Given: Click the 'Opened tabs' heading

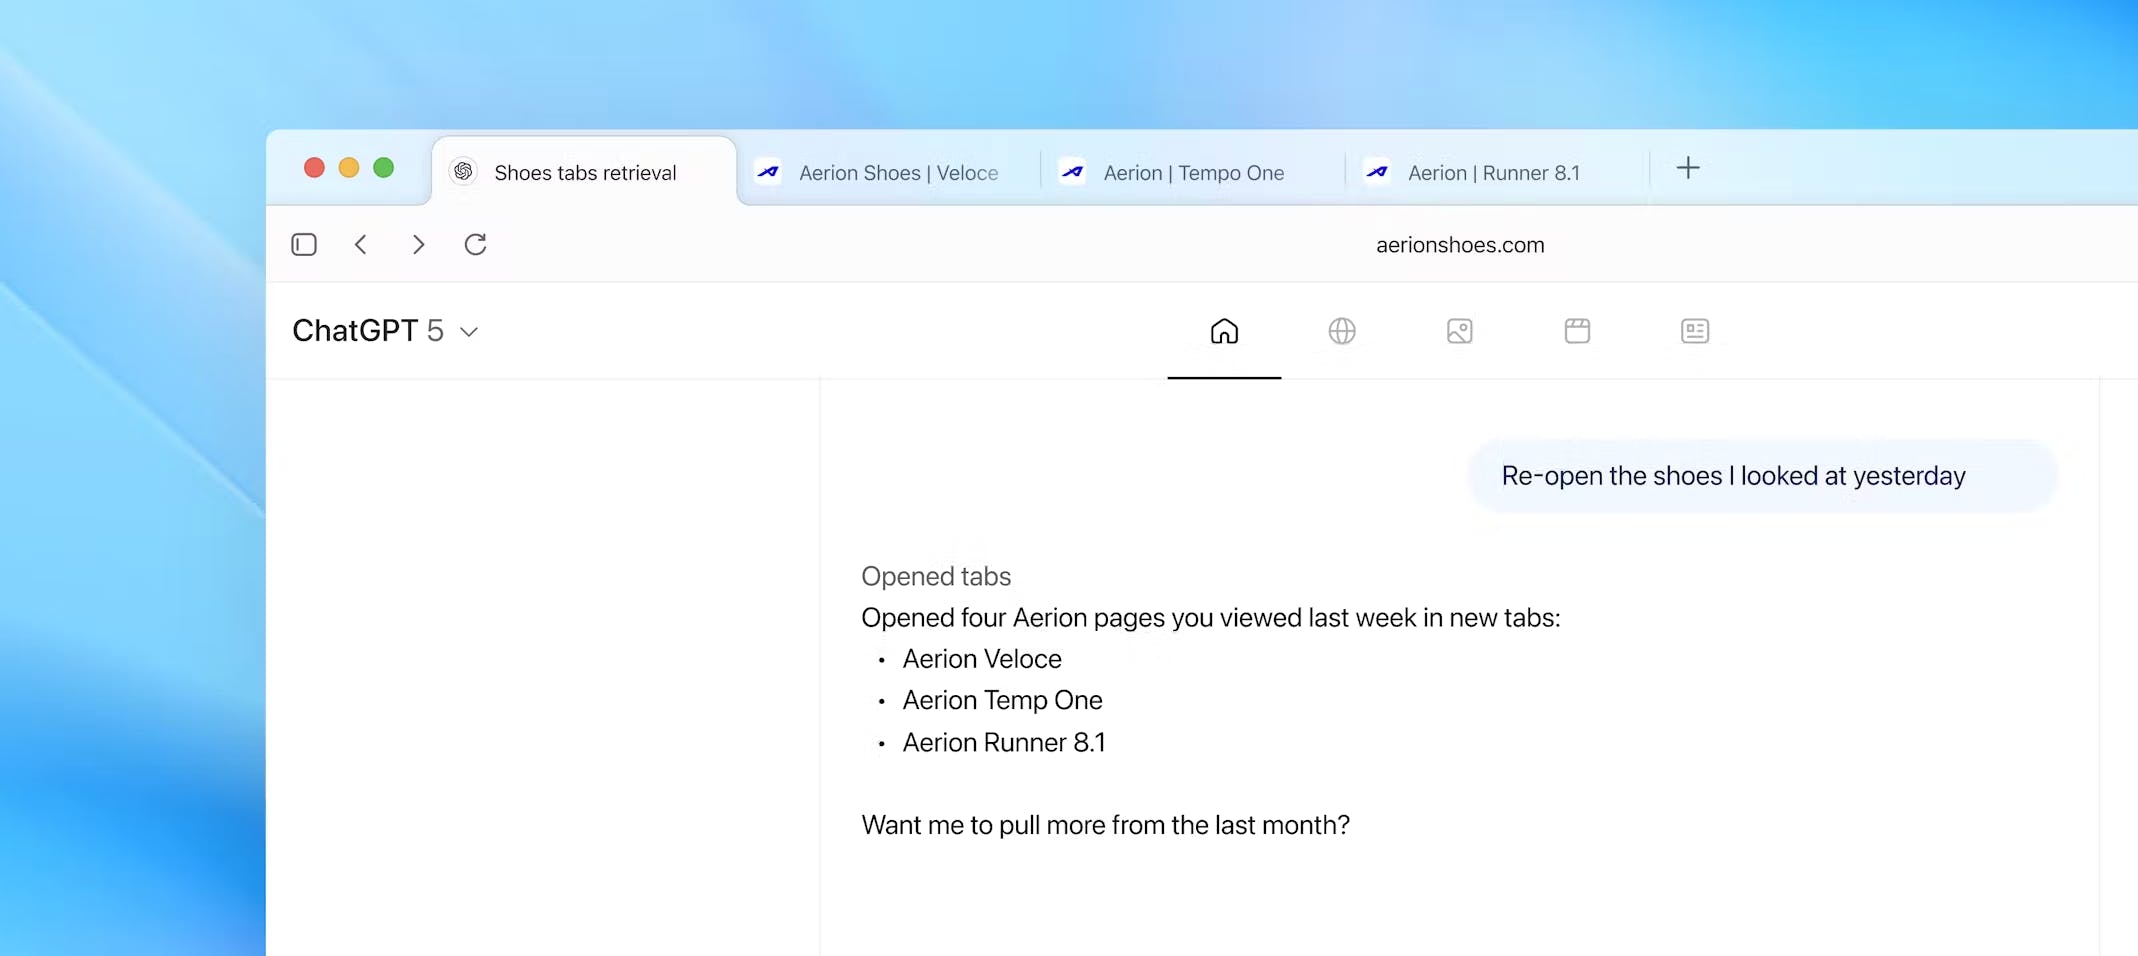Looking at the screenshot, I should pyautogui.click(x=936, y=576).
